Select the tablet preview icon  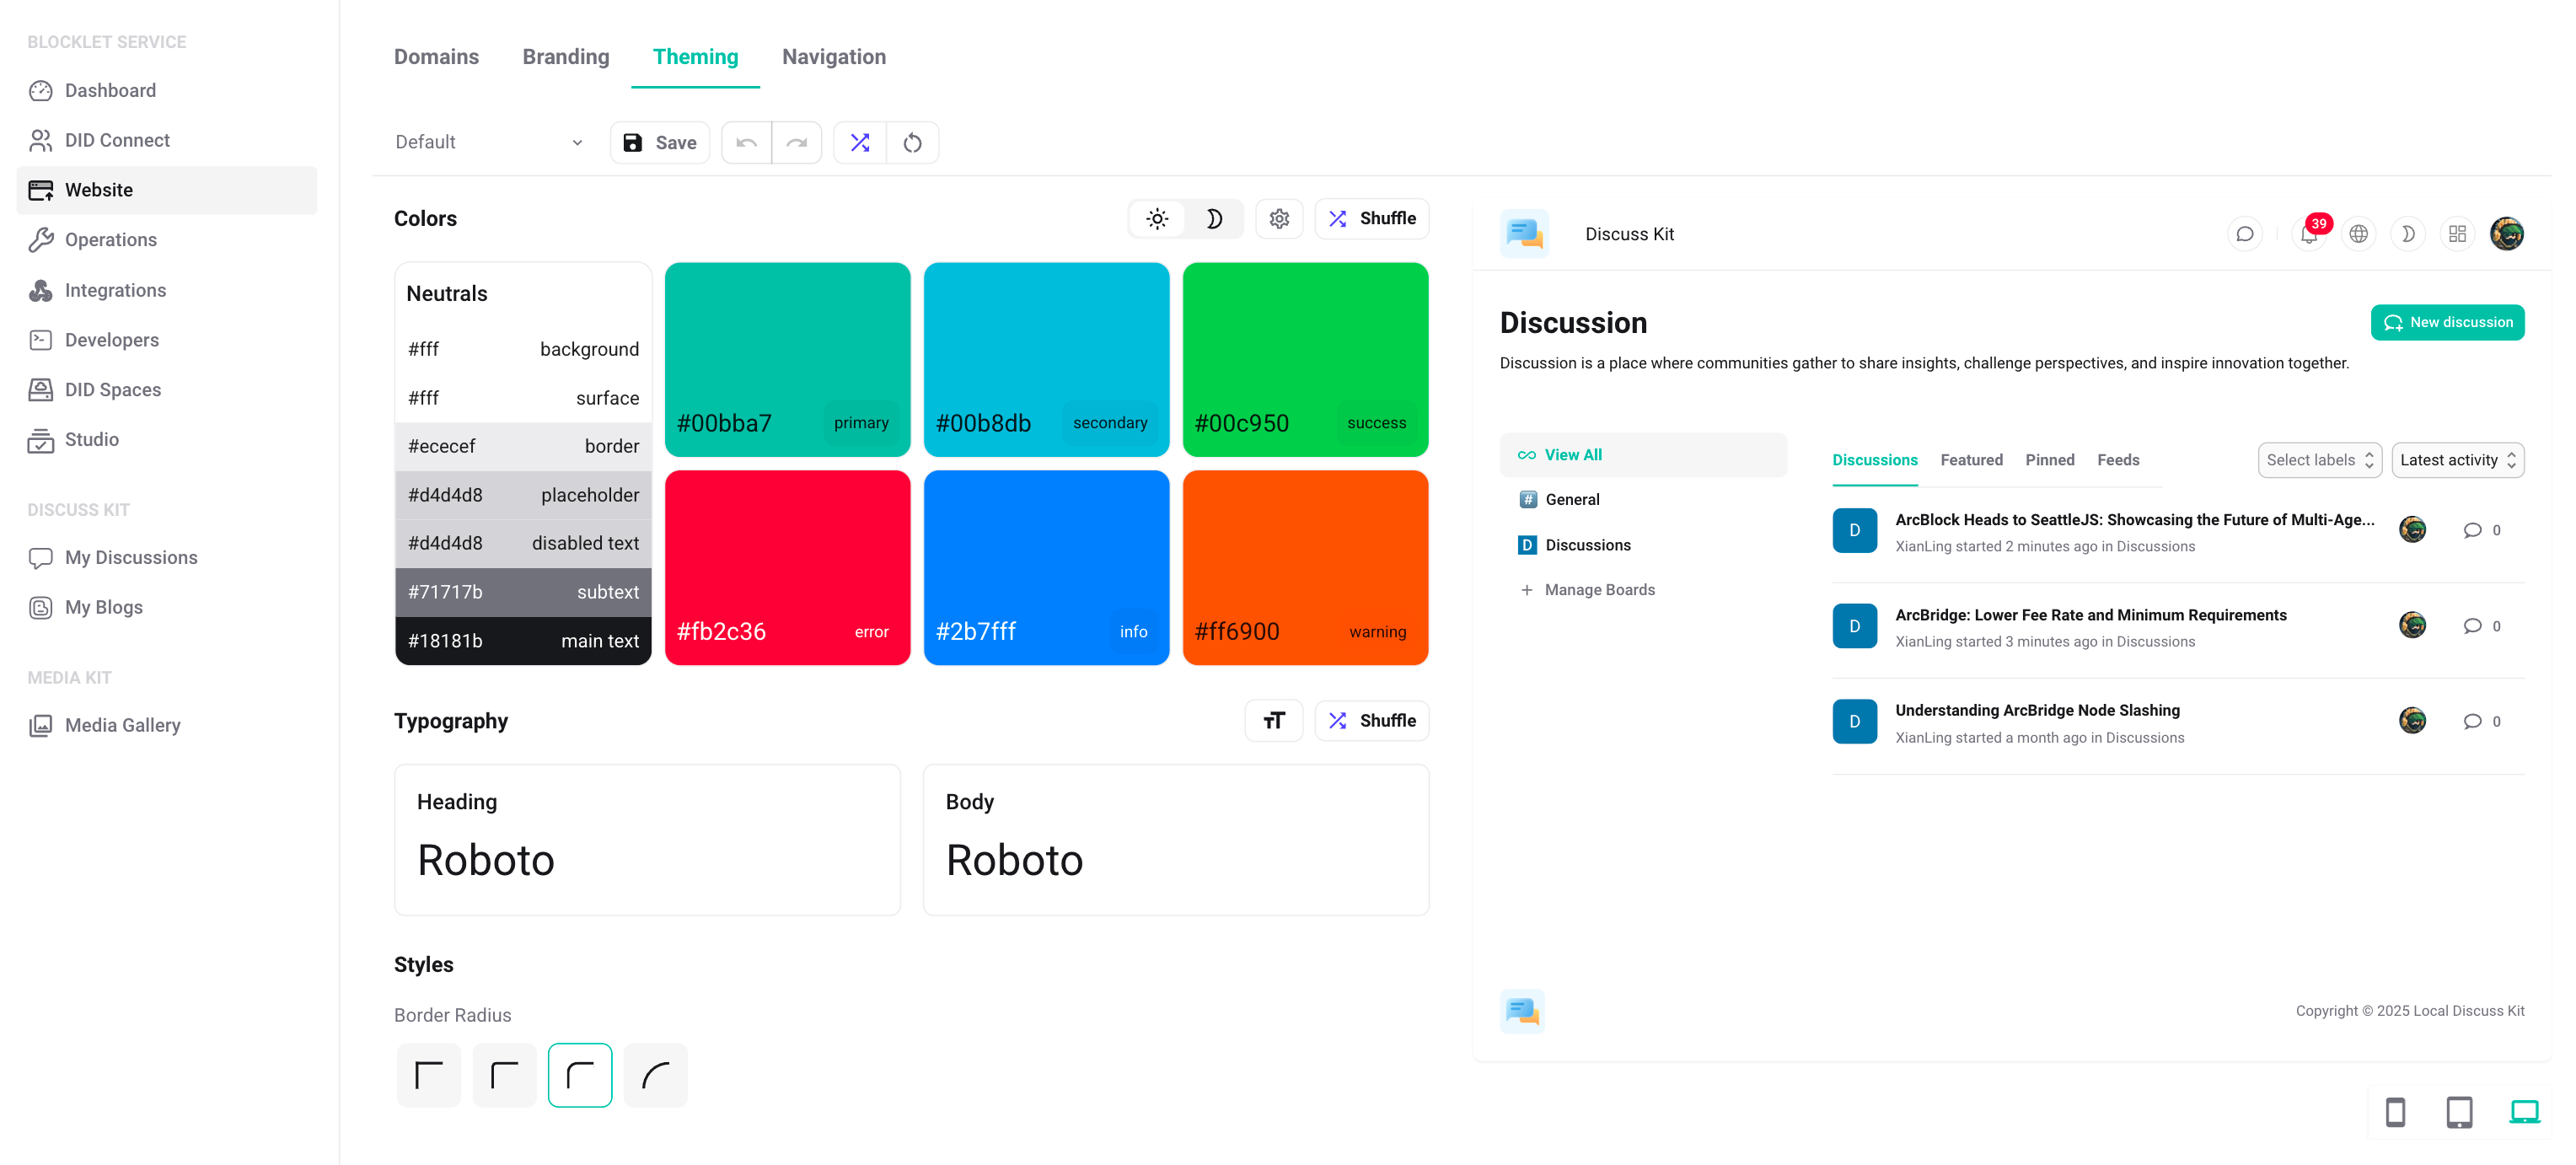(2459, 1112)
